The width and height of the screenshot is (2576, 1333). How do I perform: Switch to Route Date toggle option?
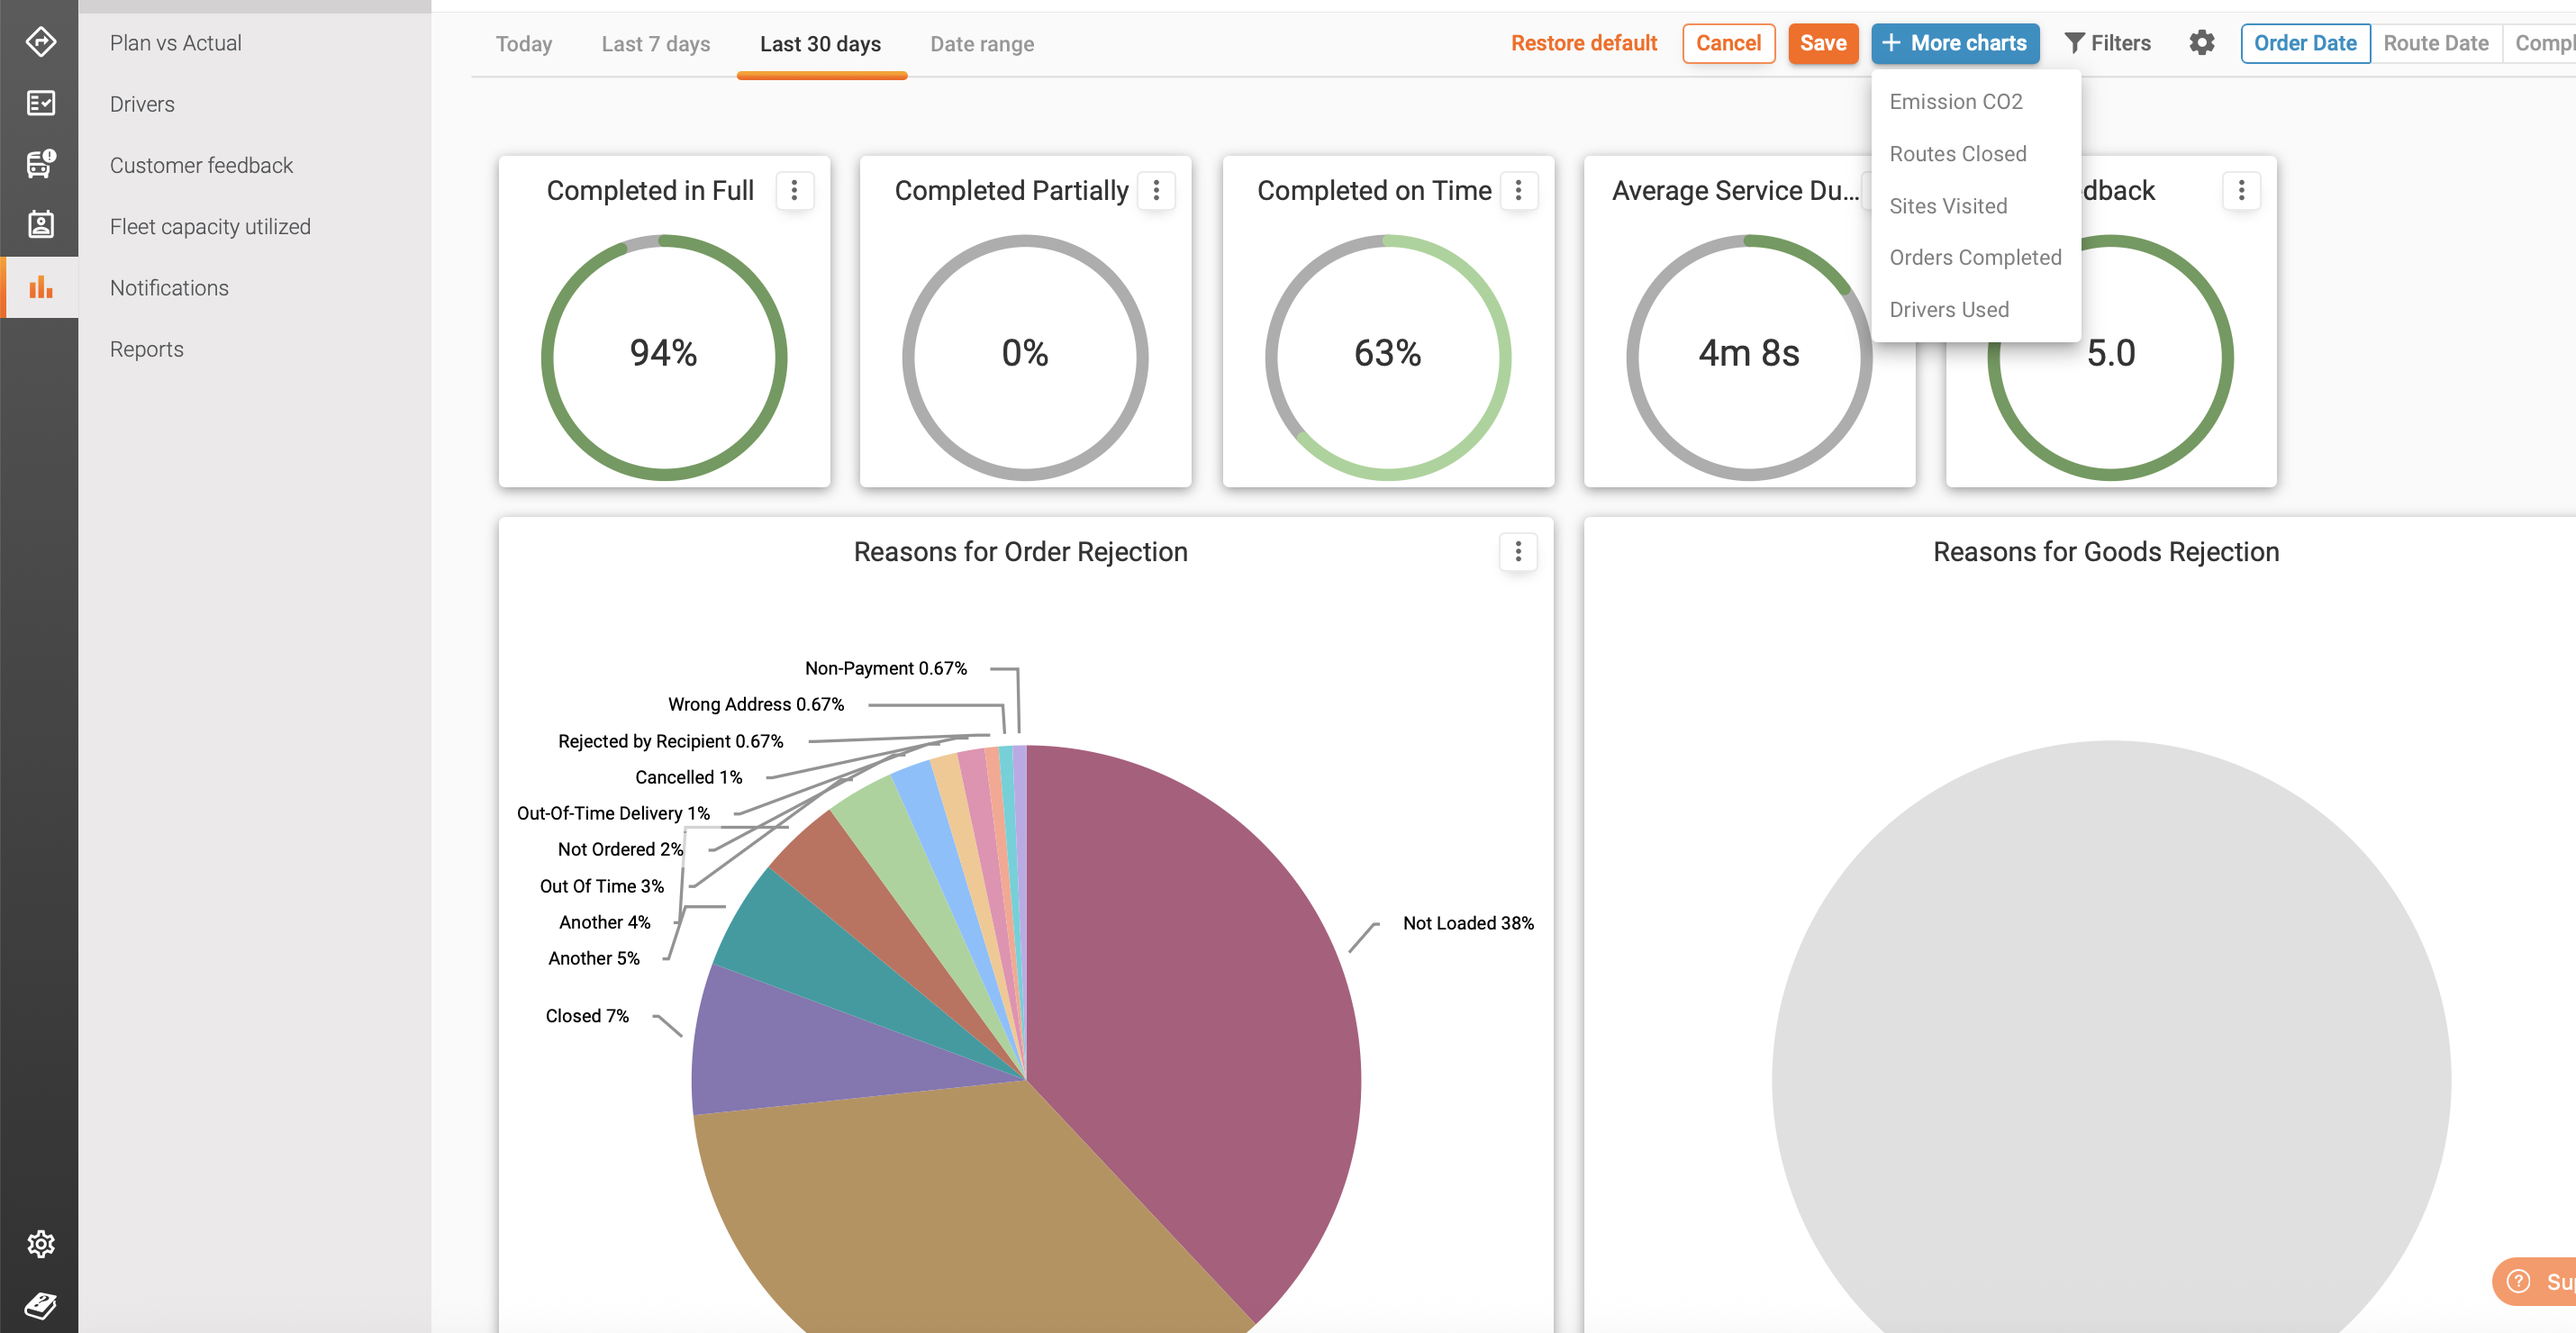[2435, 43]
